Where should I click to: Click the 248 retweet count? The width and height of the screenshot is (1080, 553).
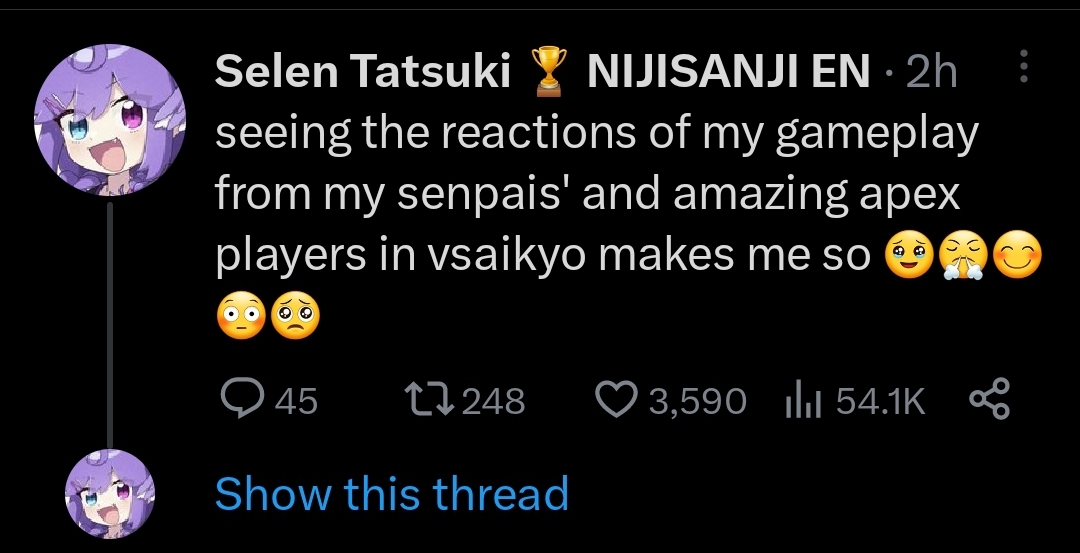click(x=494, y=402)
